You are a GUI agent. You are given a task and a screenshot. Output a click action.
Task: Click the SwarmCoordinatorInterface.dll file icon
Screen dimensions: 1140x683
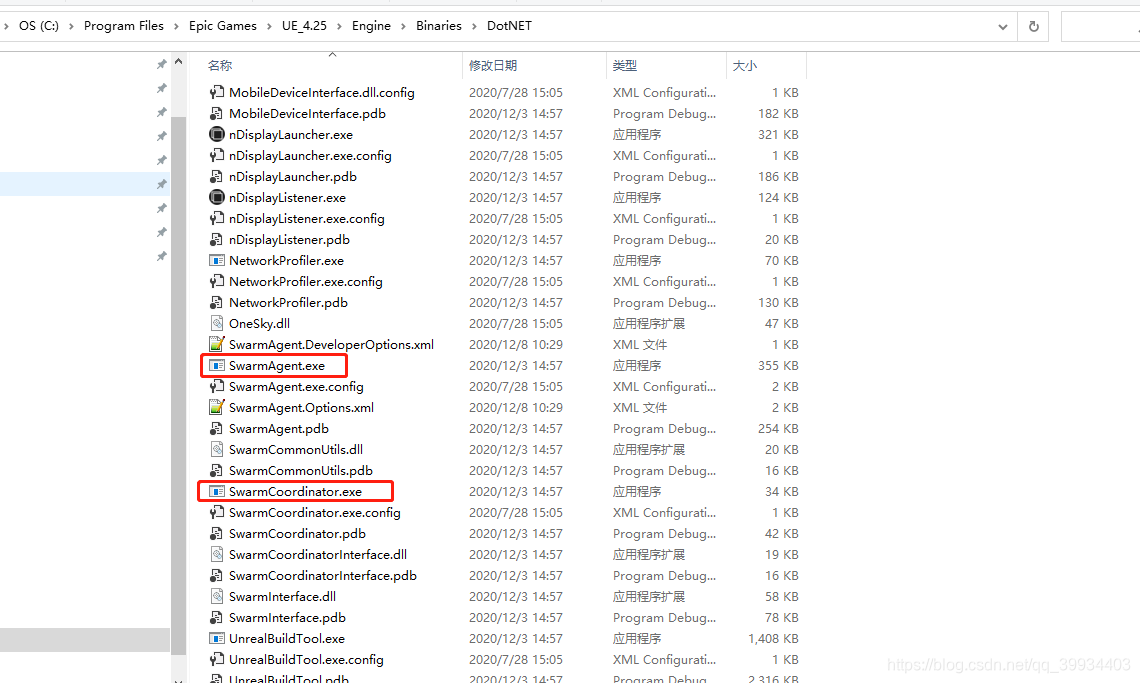(217, 555)
